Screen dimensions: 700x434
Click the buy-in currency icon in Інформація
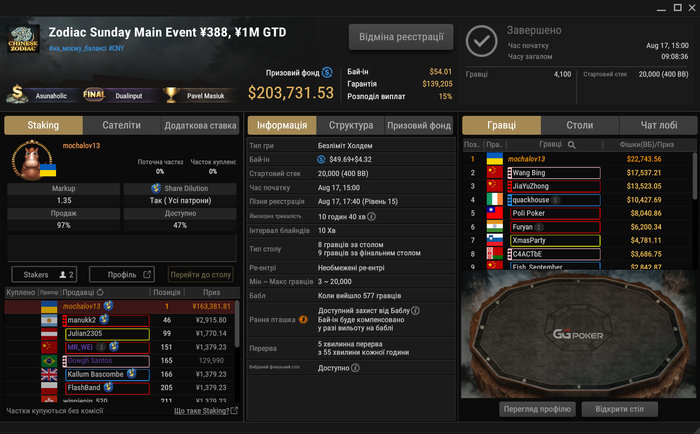(321, 159)
